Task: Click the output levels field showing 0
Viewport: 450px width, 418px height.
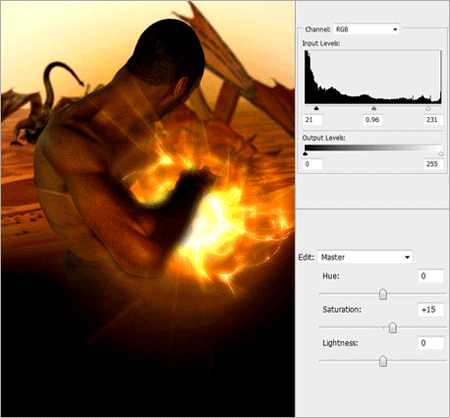Action: click(313, 164)
